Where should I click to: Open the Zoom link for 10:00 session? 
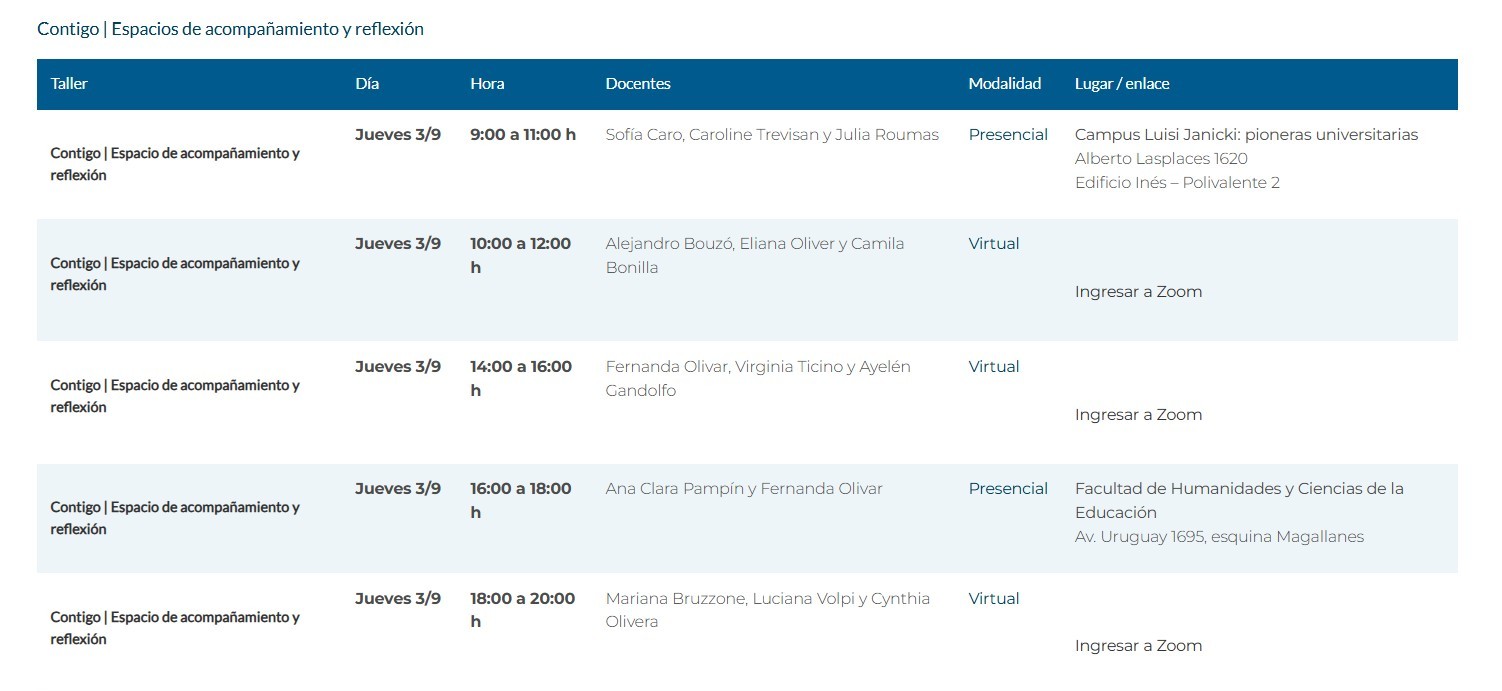[x=1138, y=292]
